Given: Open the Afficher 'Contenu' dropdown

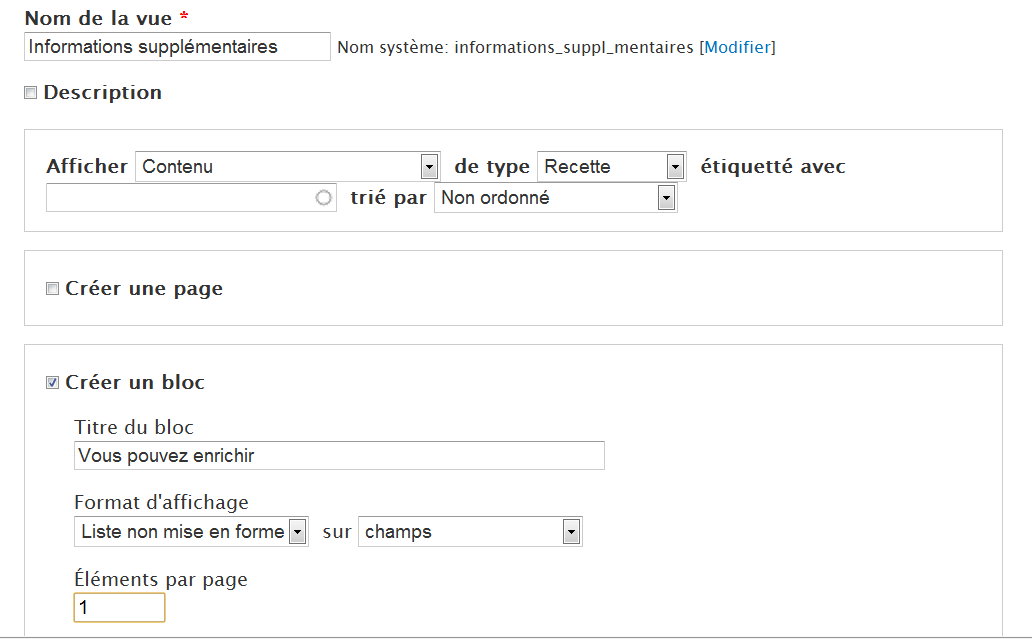Looking at the screenshot, I should click(287, 167).
